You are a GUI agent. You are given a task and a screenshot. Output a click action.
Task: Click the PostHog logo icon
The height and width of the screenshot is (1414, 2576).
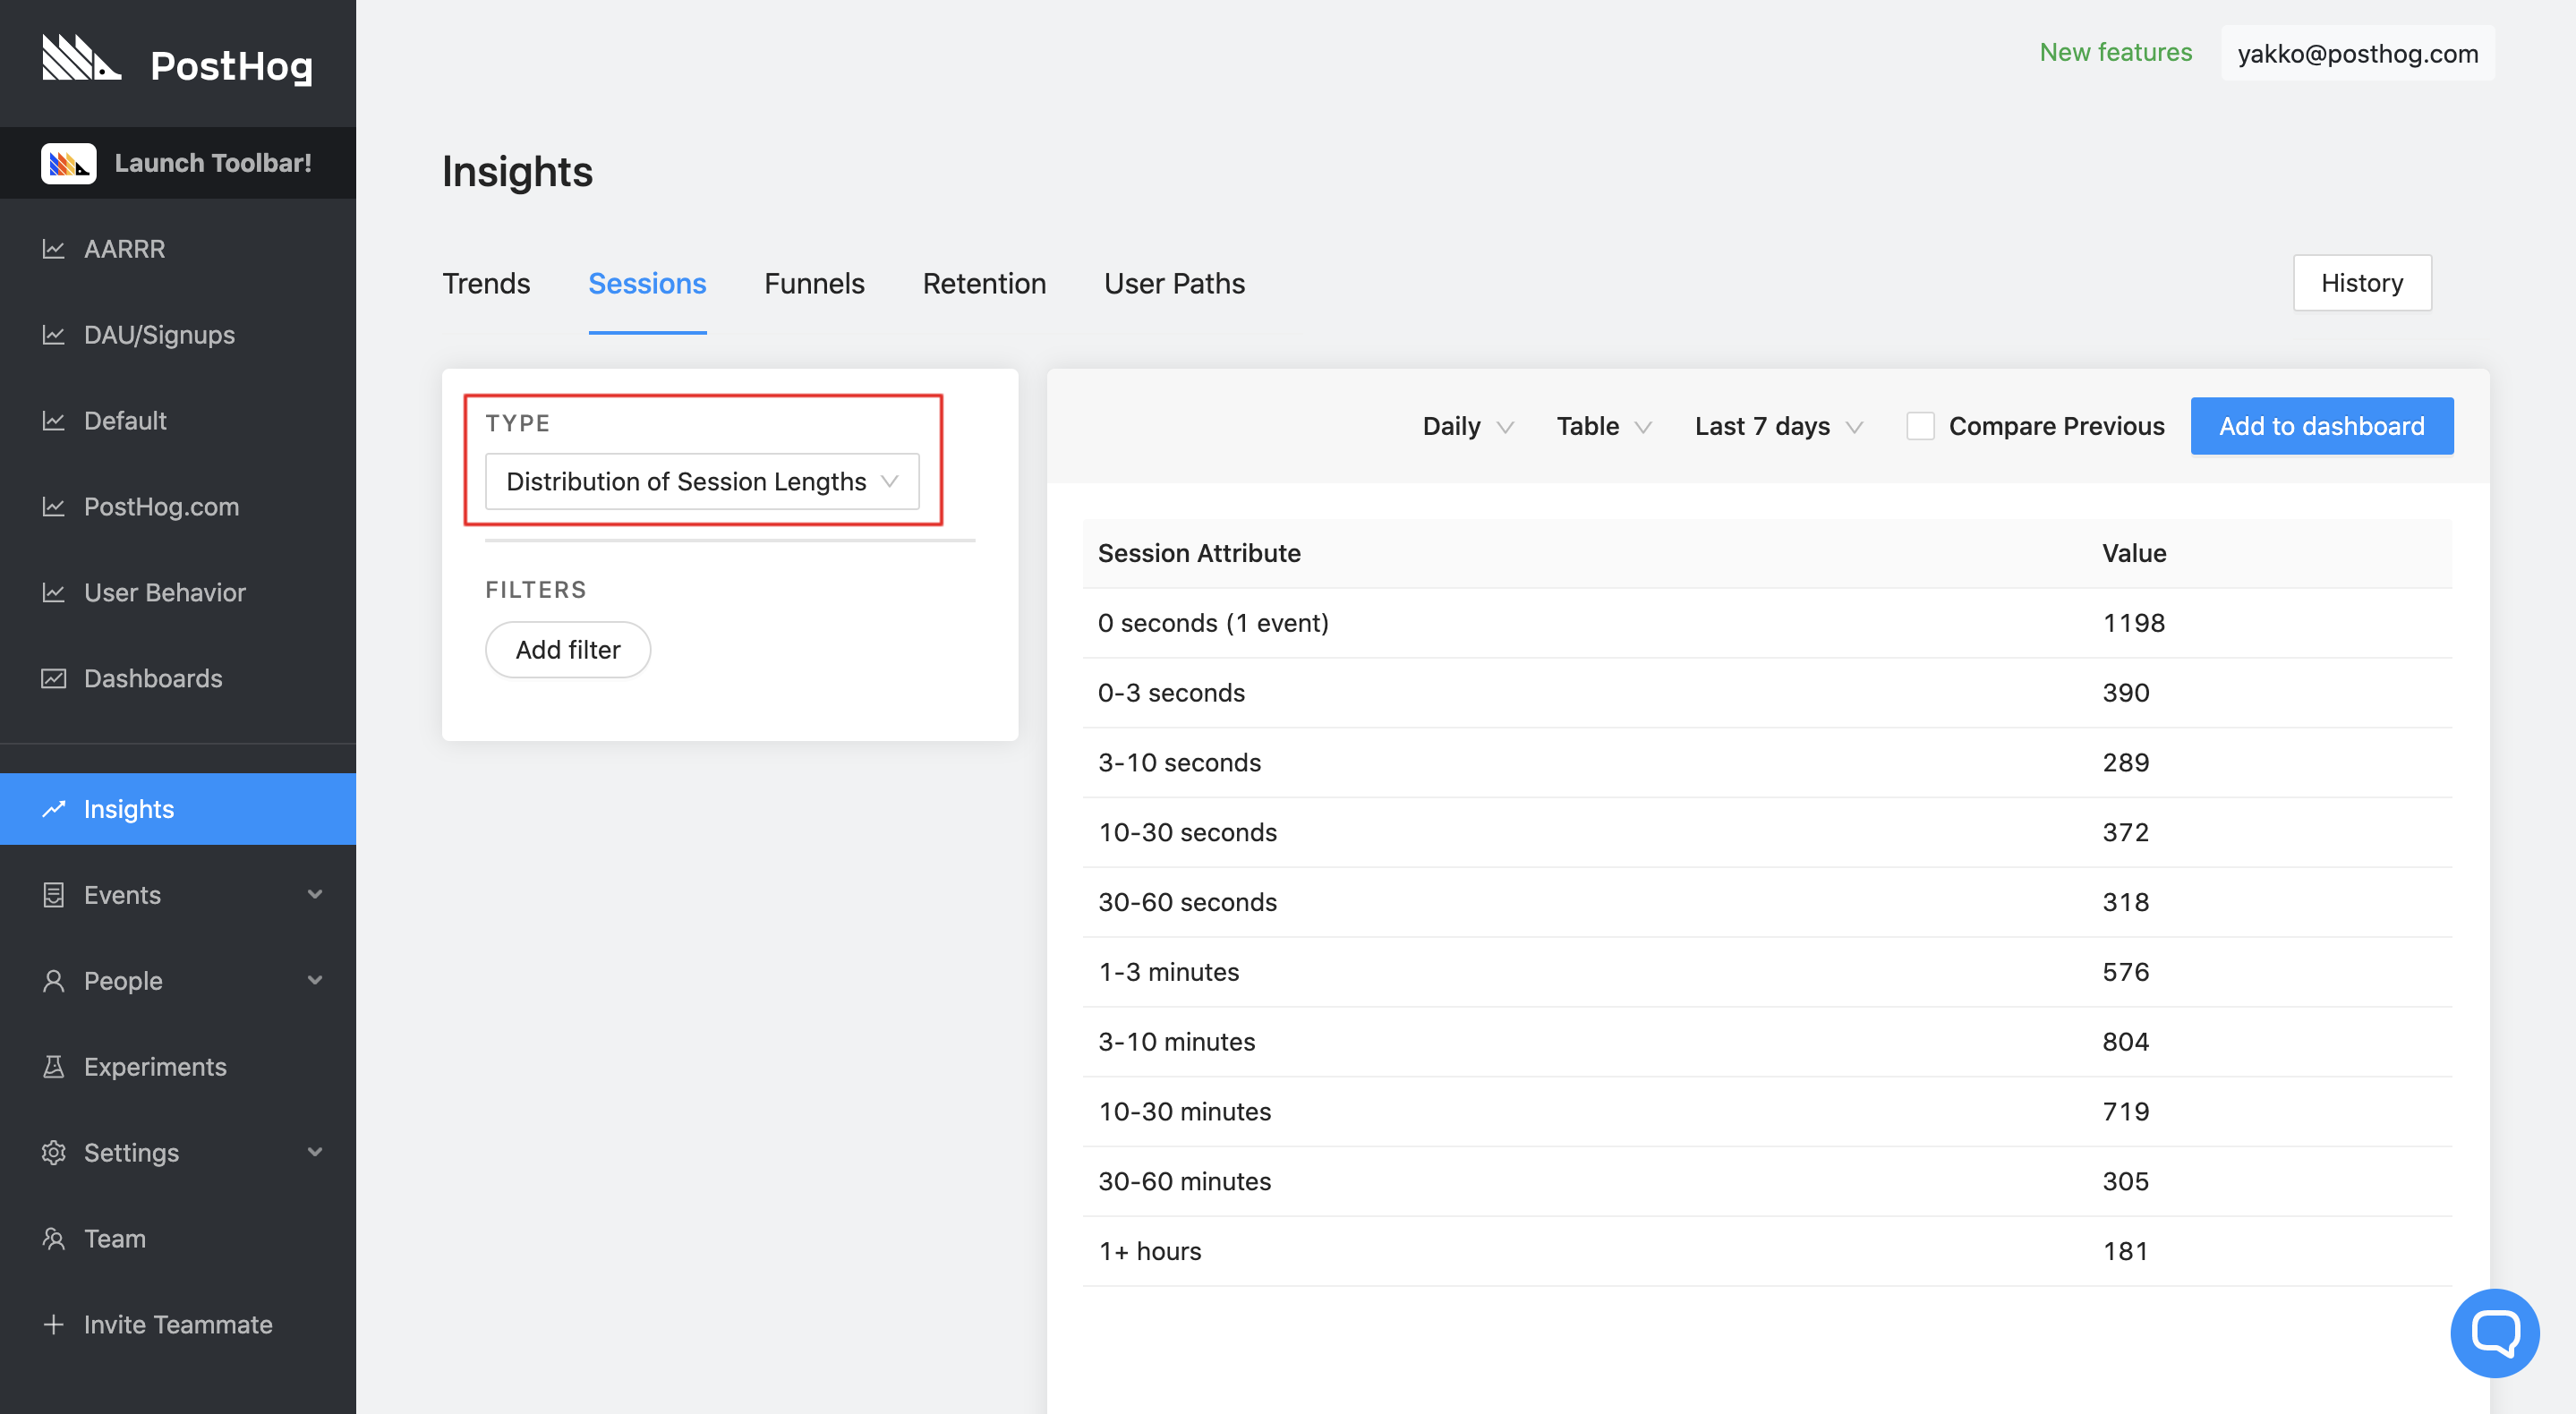tap(81, 58)
